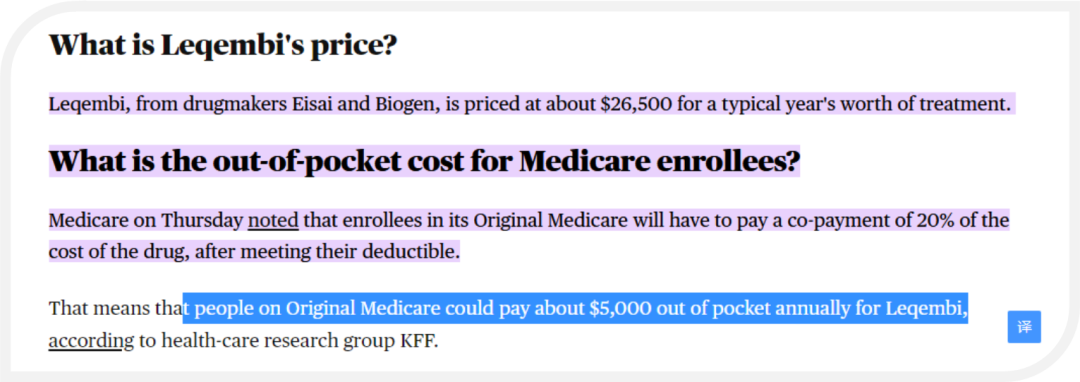Click the phrase "after meeting their deductible"
The width and height of the screenshot is (1080, 382).
pyautogui.click(x=325, y=251)
